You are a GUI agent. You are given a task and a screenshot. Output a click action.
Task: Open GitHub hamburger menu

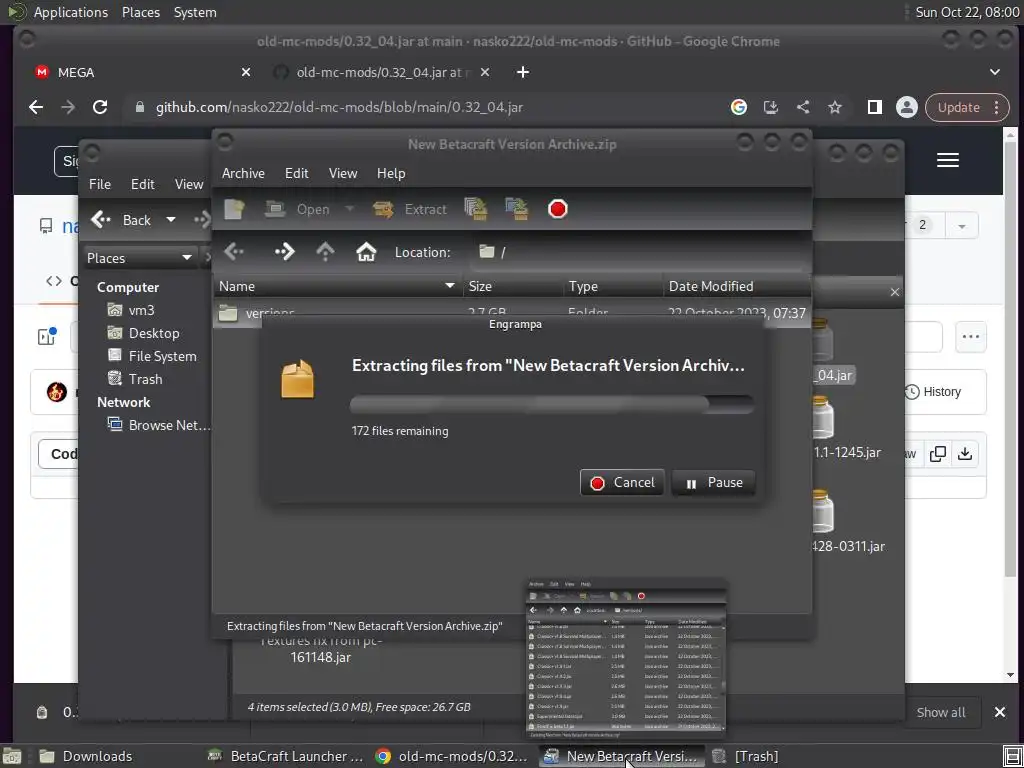948,160
